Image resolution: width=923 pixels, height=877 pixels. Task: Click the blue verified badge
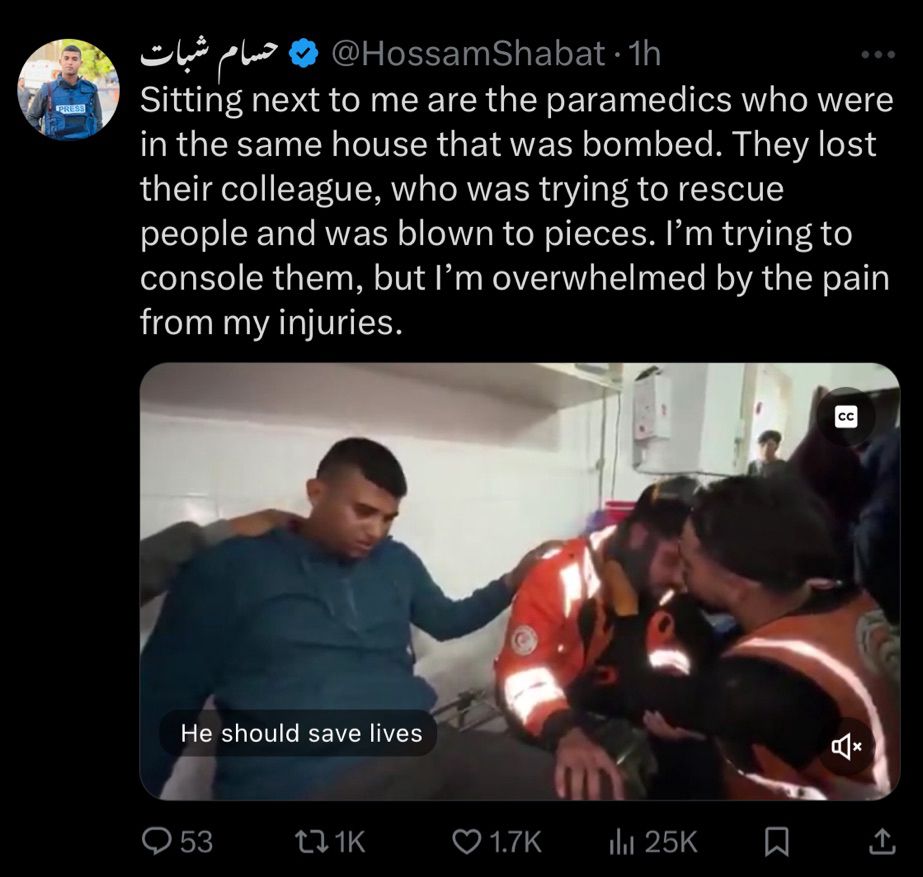pyautogui.click(x=303, y=55)
